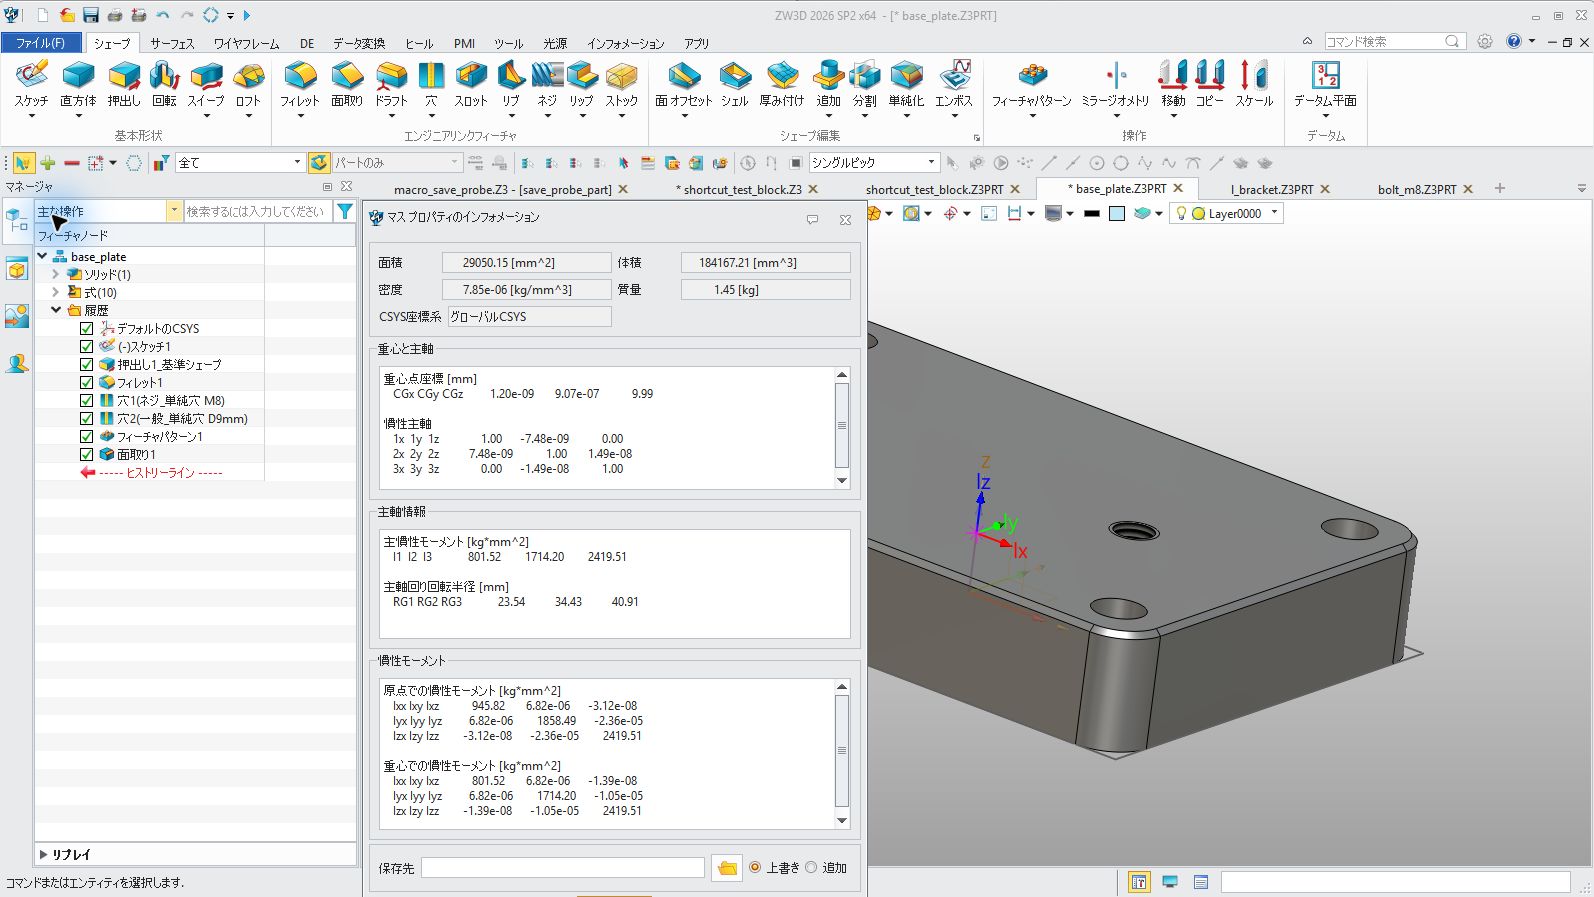Select the ミラージオメトリ (Mirror) tool
1594x897 pixels.
(1116, 84)
